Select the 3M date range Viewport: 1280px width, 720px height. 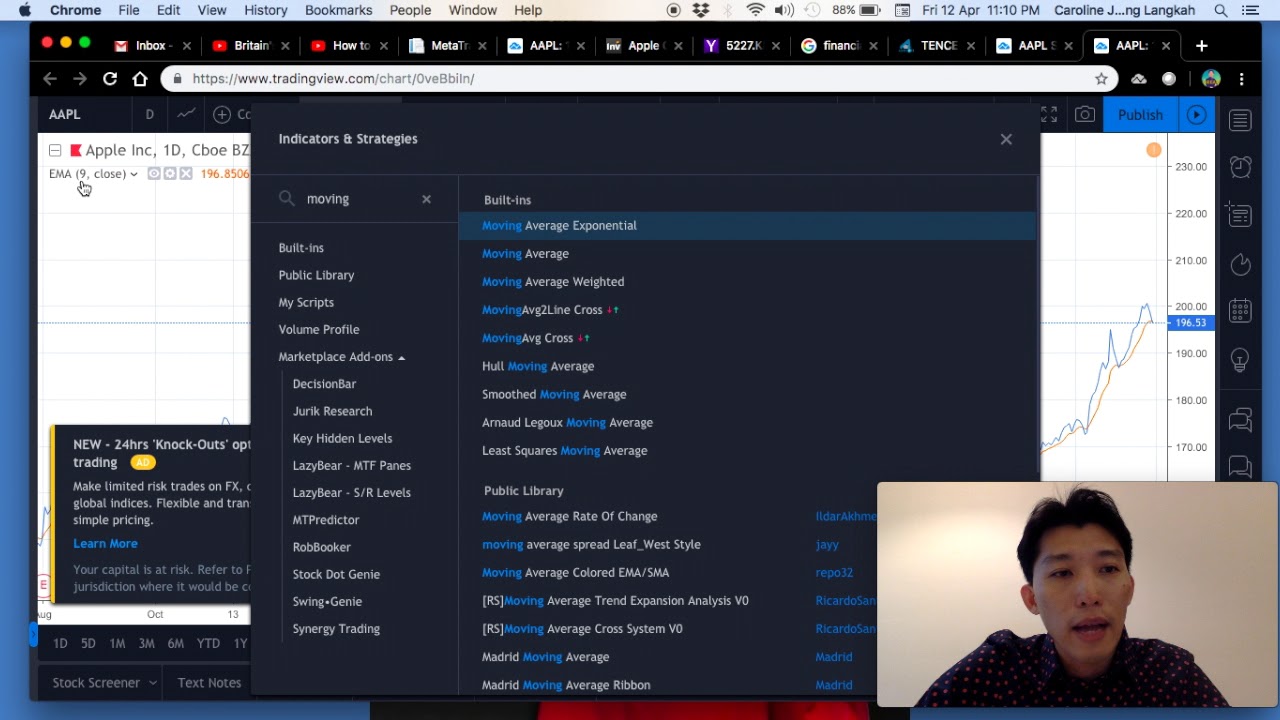click(146, 644)
